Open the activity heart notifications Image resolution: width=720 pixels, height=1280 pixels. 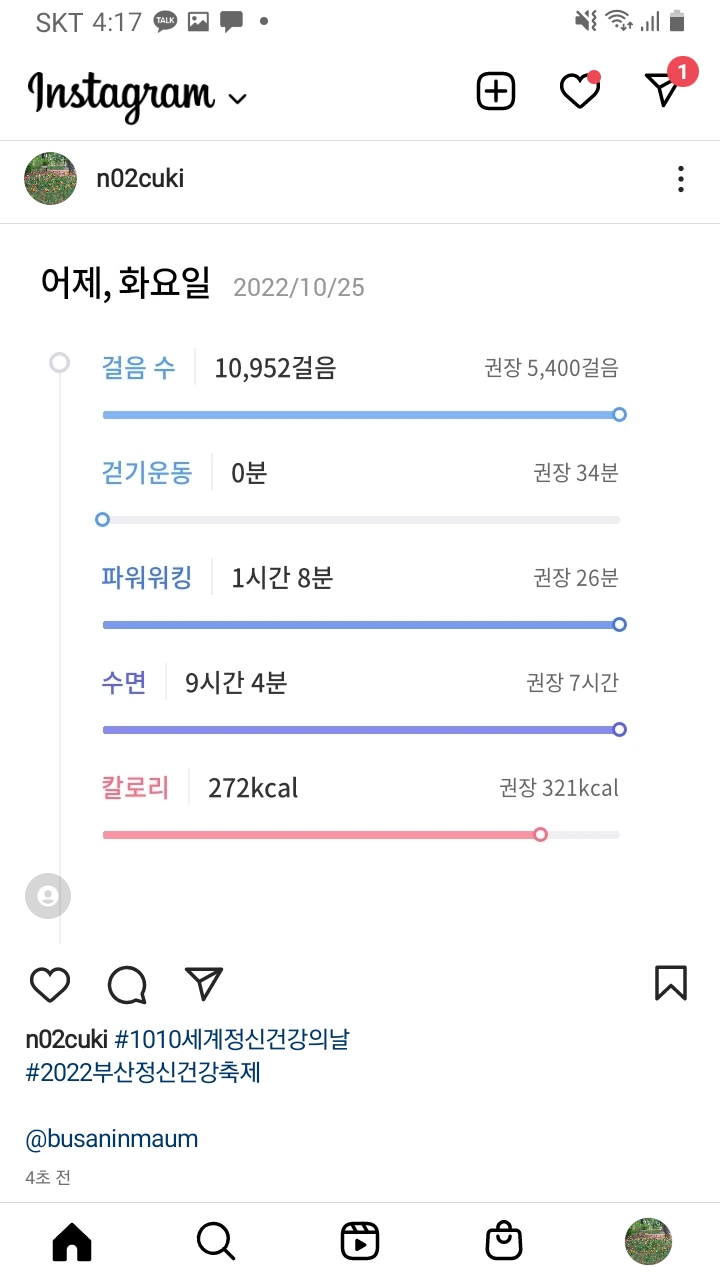(579, 91)
